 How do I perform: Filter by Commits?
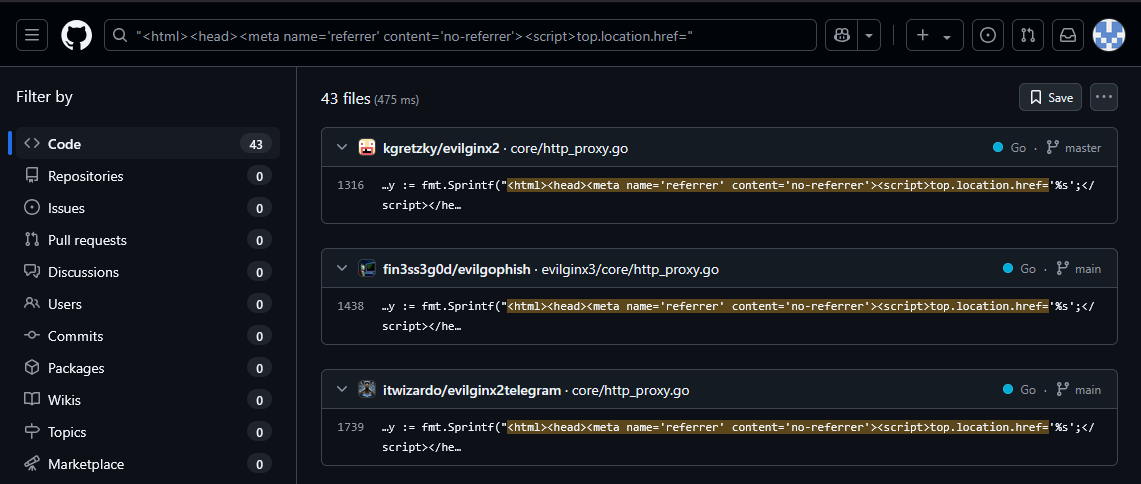(x=148, y=336)
